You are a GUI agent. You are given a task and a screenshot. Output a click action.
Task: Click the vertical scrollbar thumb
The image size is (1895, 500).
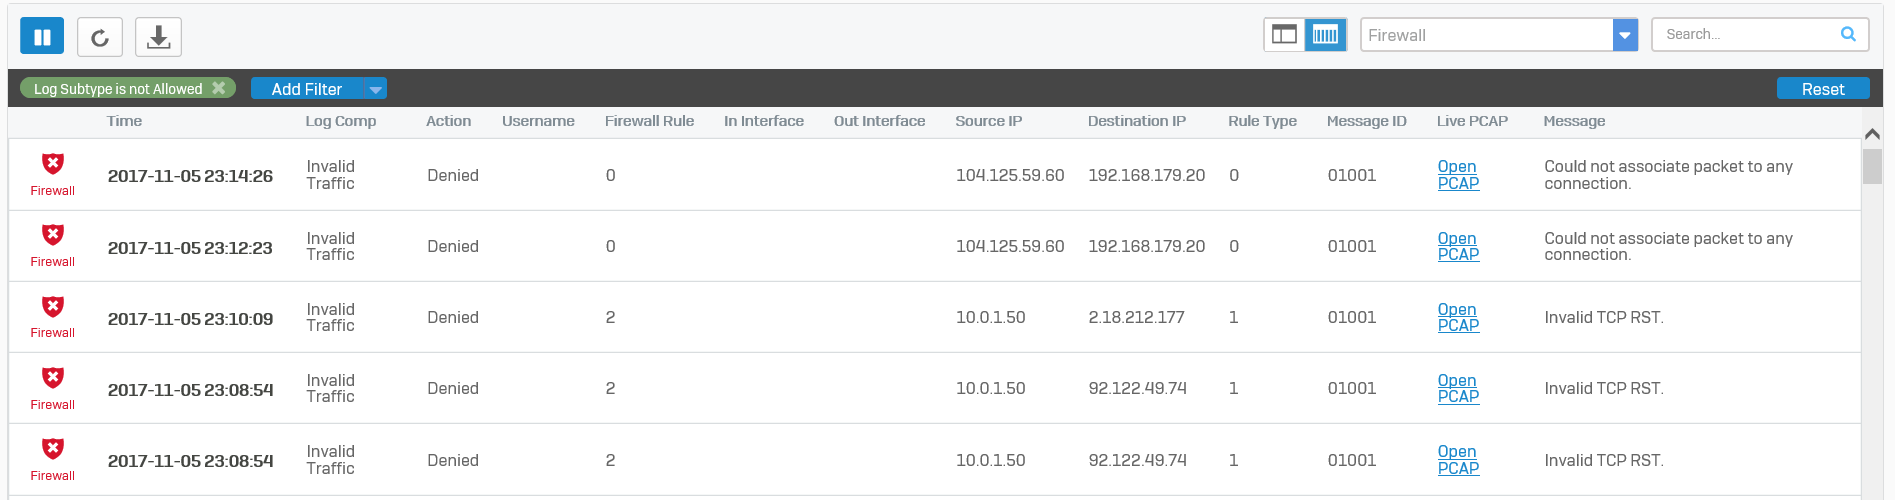coord(1873,166)
